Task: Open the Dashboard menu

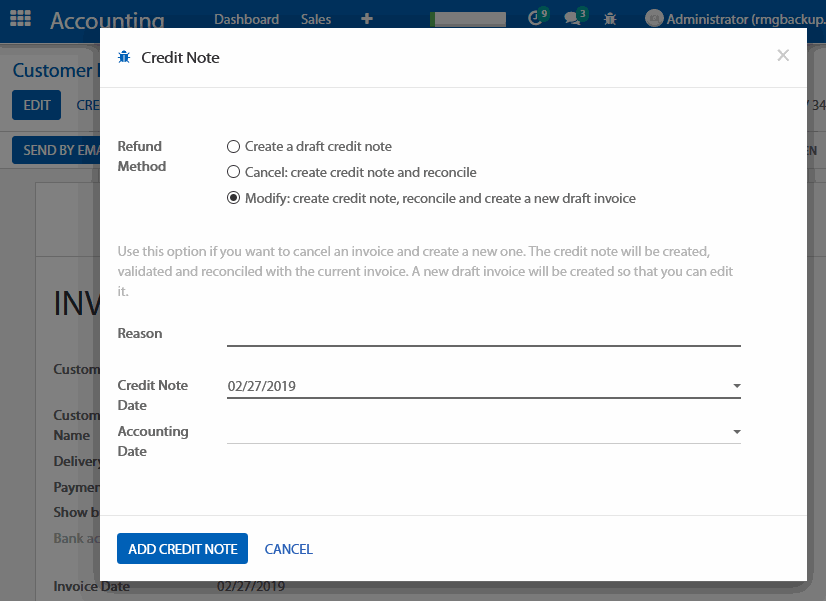Action: point(246,19)
